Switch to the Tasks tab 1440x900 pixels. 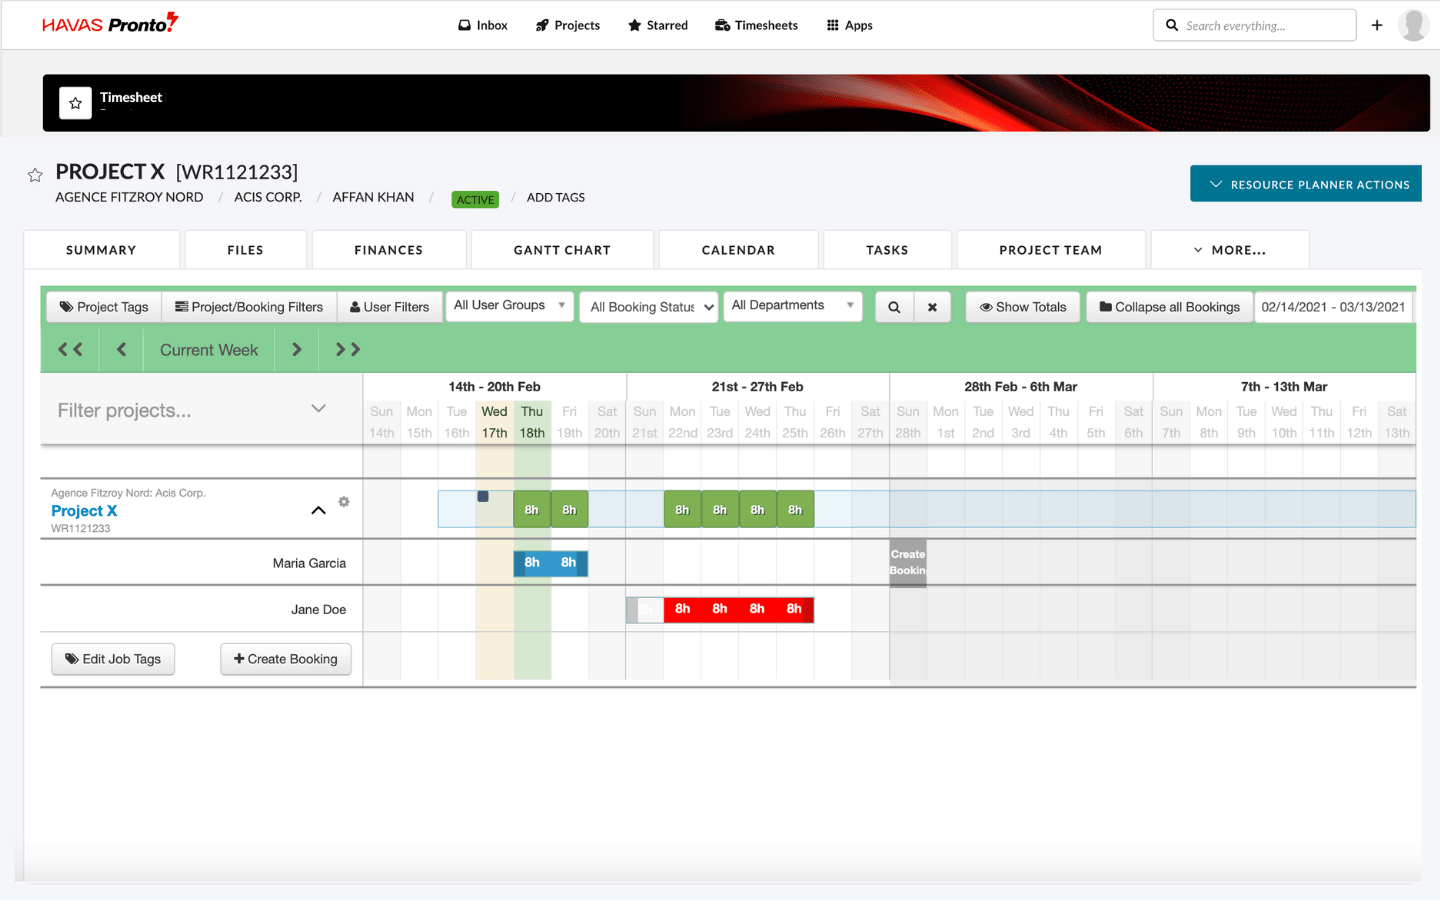point(887,250)
